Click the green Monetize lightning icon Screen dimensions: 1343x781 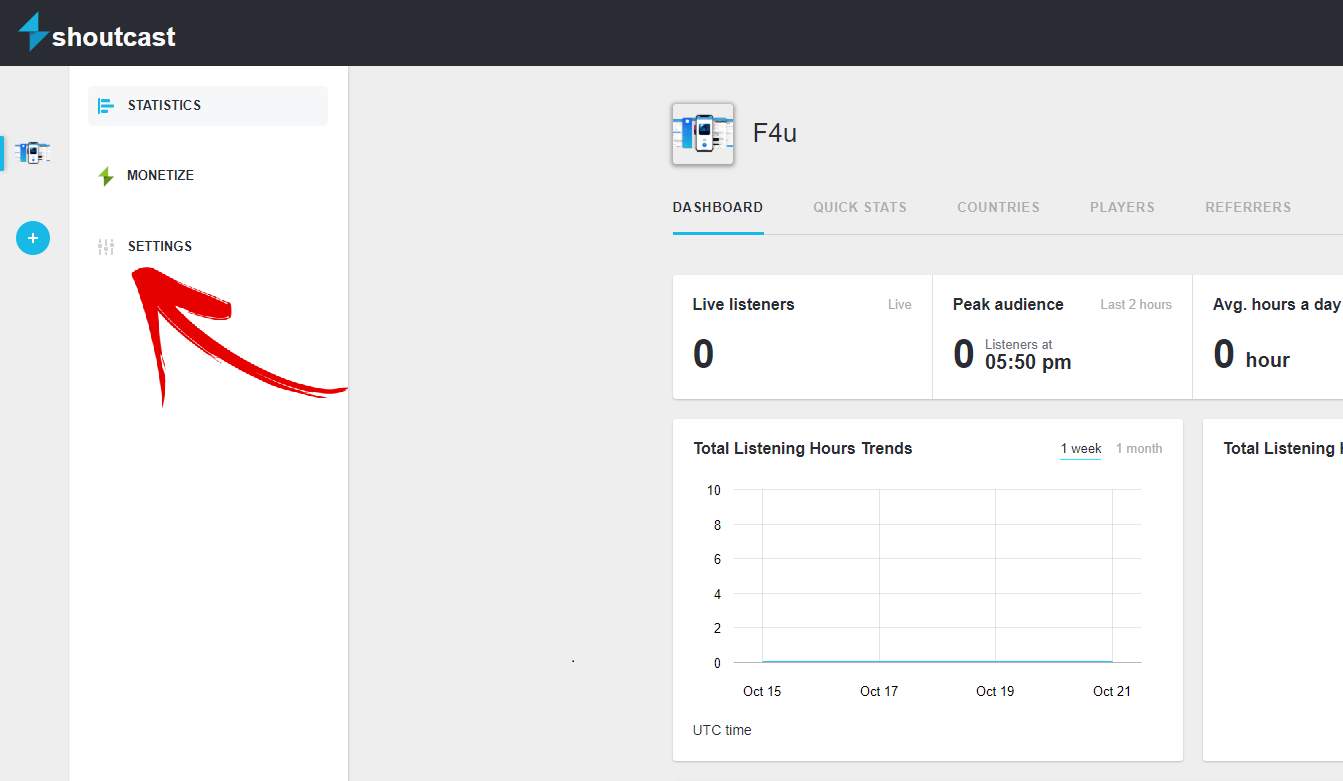tap(106, 176)
